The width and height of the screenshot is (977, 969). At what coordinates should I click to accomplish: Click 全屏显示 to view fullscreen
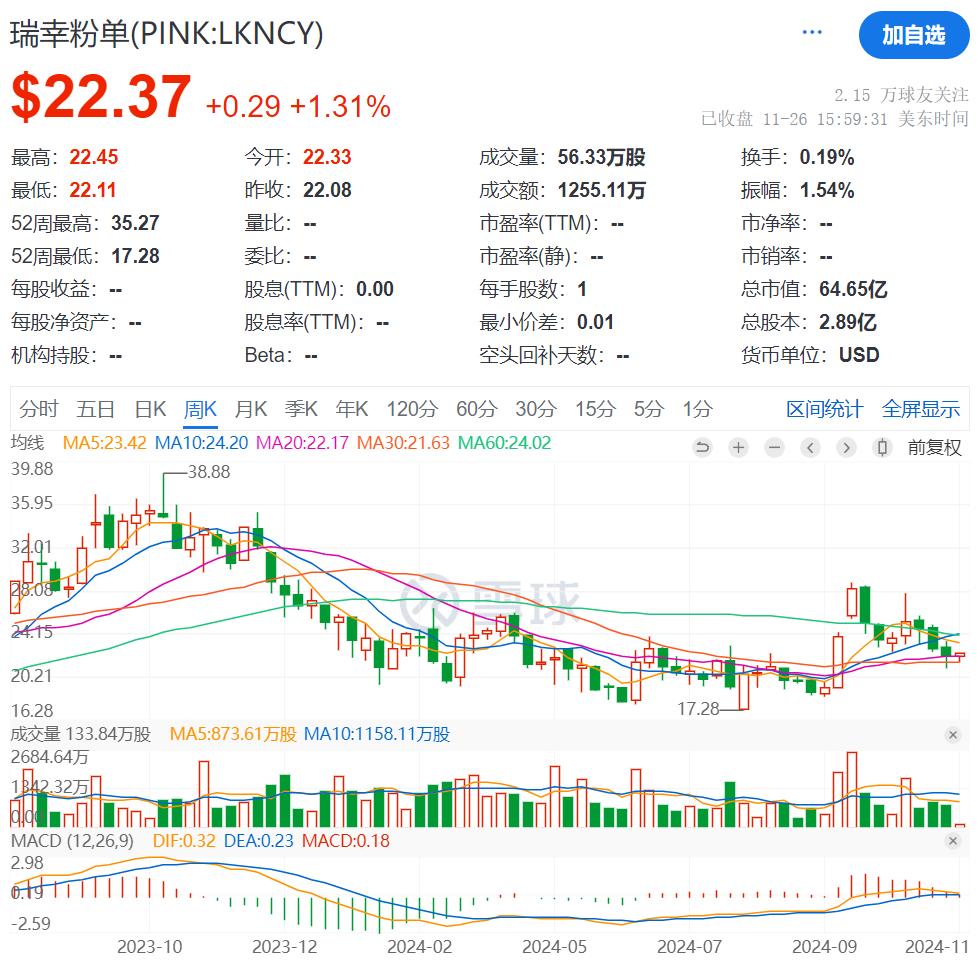(x=920, y=409)
